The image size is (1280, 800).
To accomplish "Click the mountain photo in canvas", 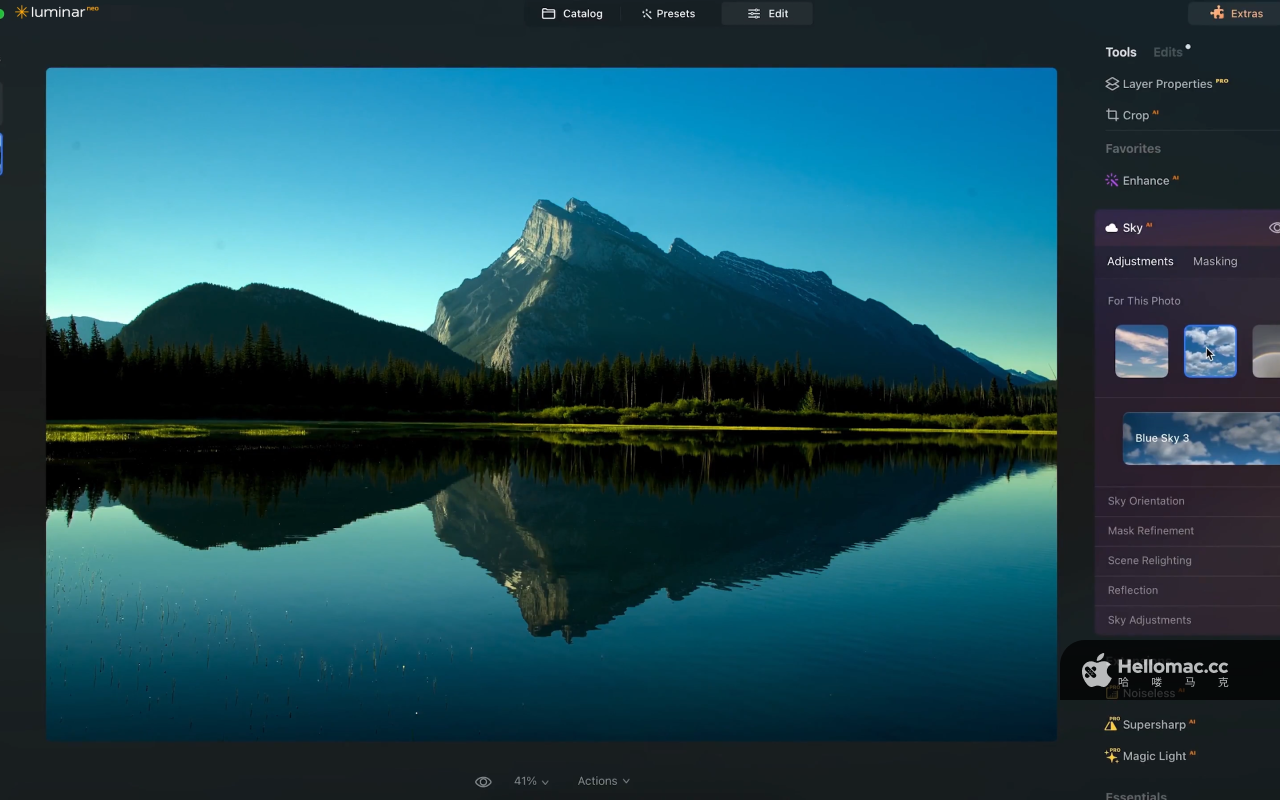I will click(x=551, y=404).
